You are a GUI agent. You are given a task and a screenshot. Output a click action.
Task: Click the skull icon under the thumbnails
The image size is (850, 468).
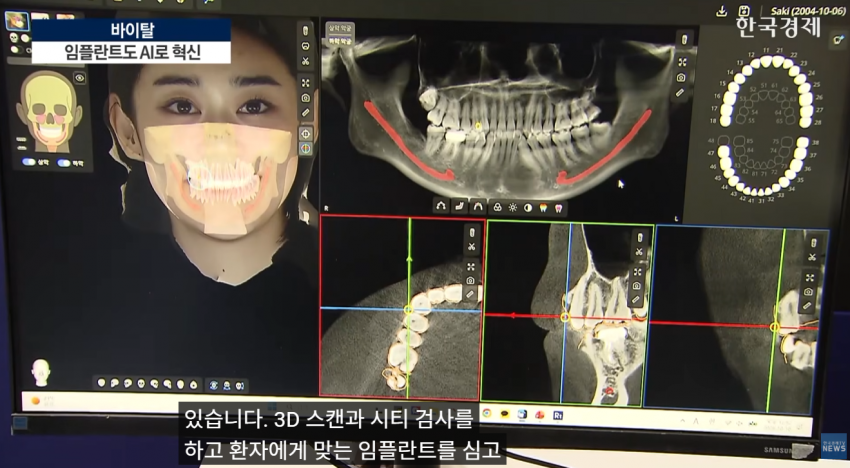point(14,38)
